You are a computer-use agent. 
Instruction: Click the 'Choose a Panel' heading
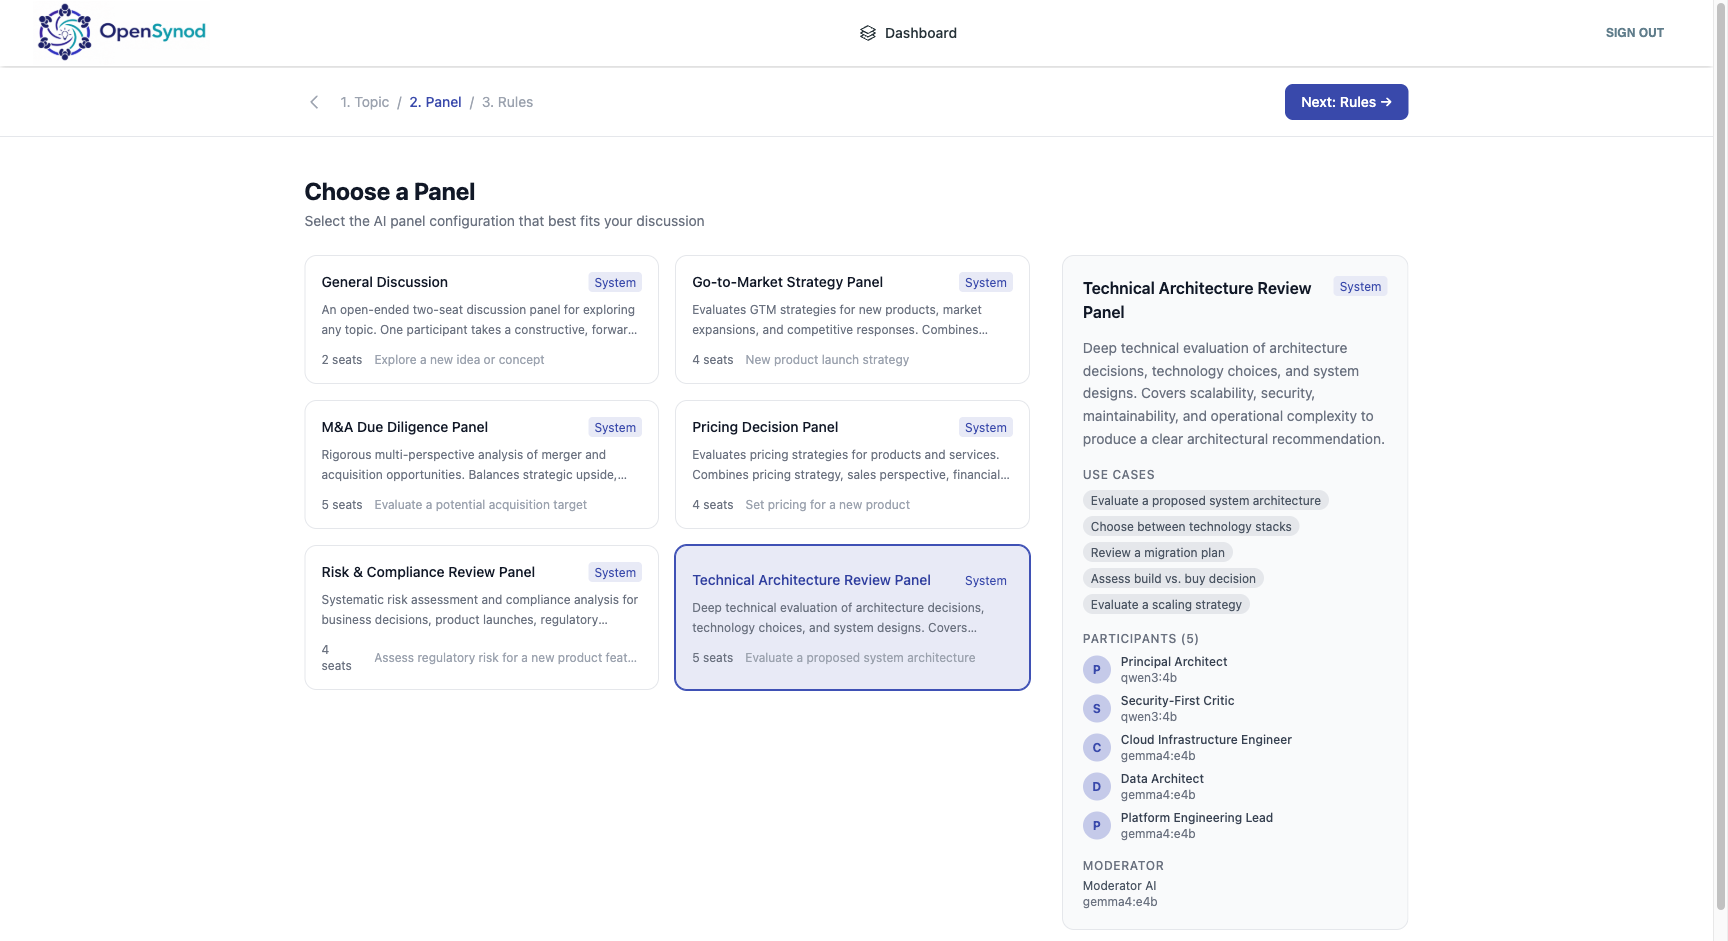point(389,192)
